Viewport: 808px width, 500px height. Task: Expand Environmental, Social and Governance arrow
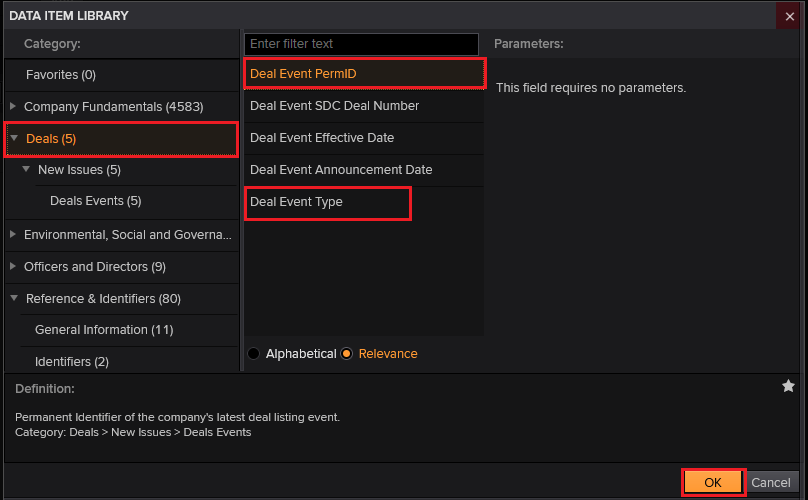tap(13, 234)
